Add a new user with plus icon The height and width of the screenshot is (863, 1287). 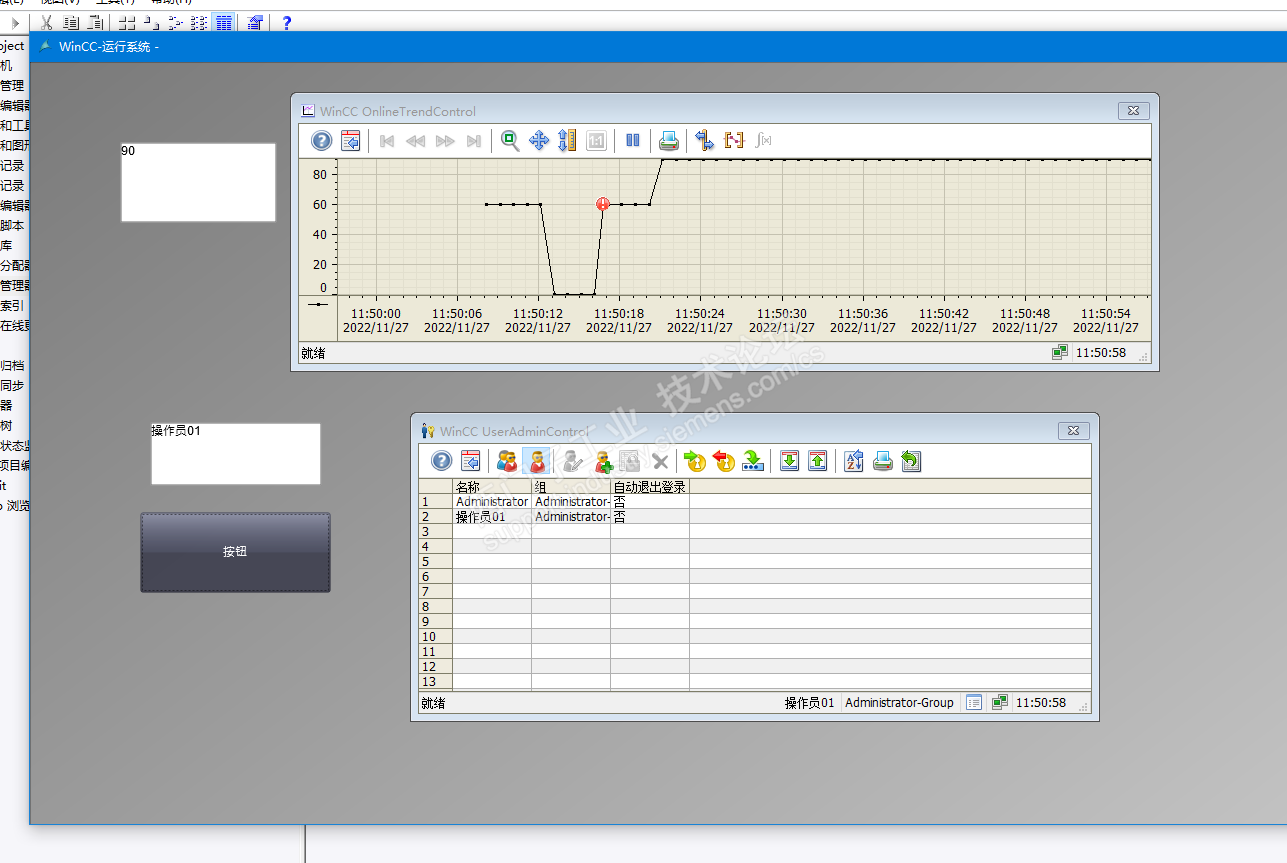(x=603, y=461)
